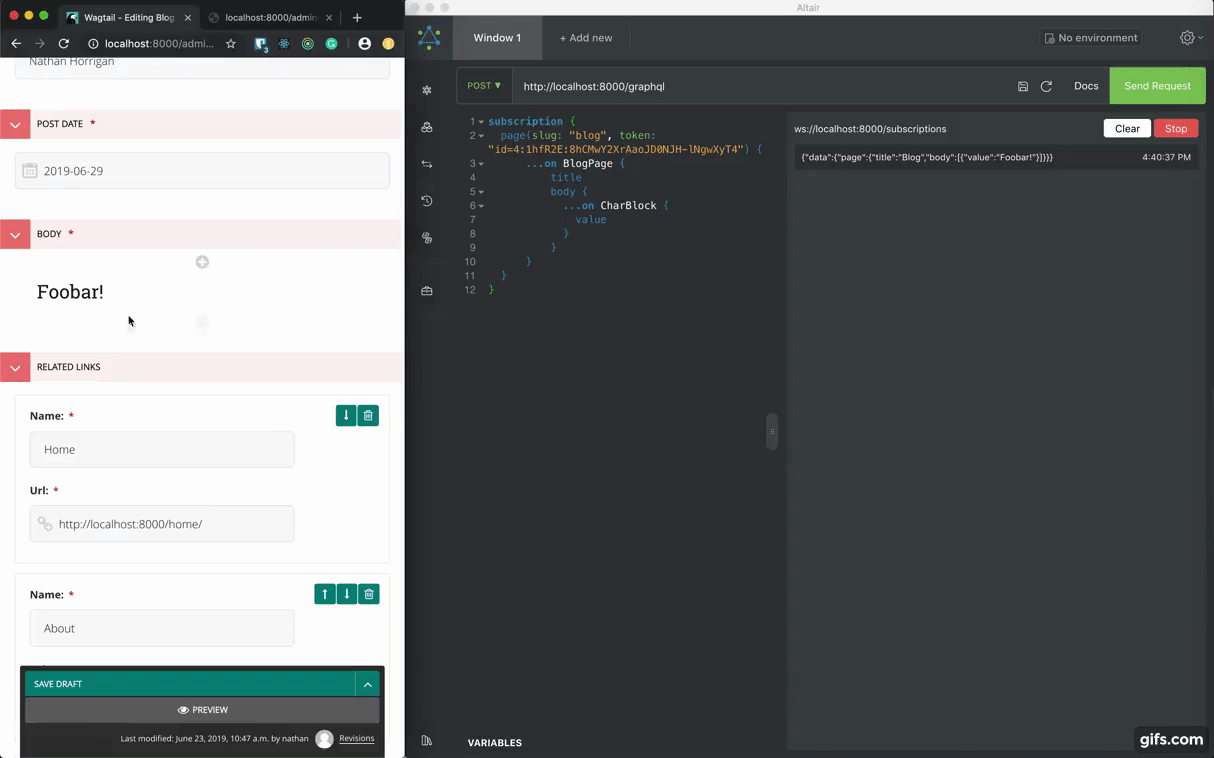The width and height of the screenshot is (1214, 758).
Task: Fold the subscription block at line 1
Action: tap(481, 122)
